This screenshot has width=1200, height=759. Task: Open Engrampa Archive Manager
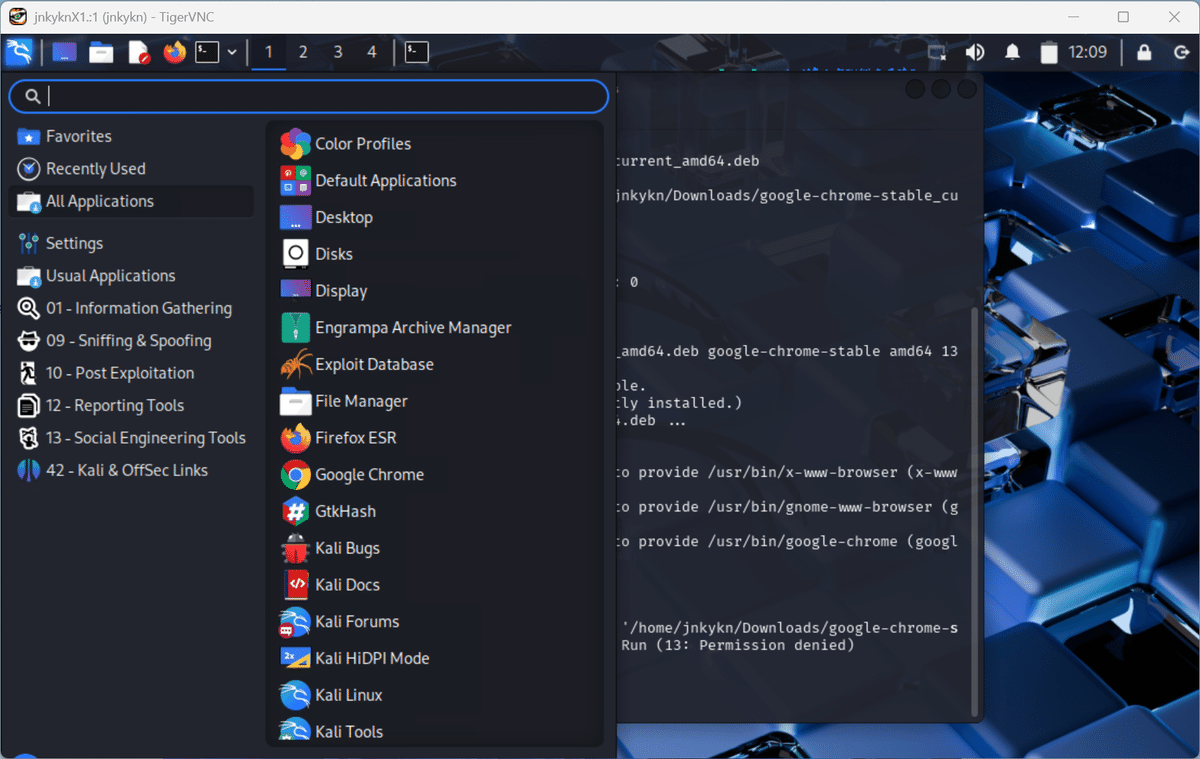click(413, 327)
